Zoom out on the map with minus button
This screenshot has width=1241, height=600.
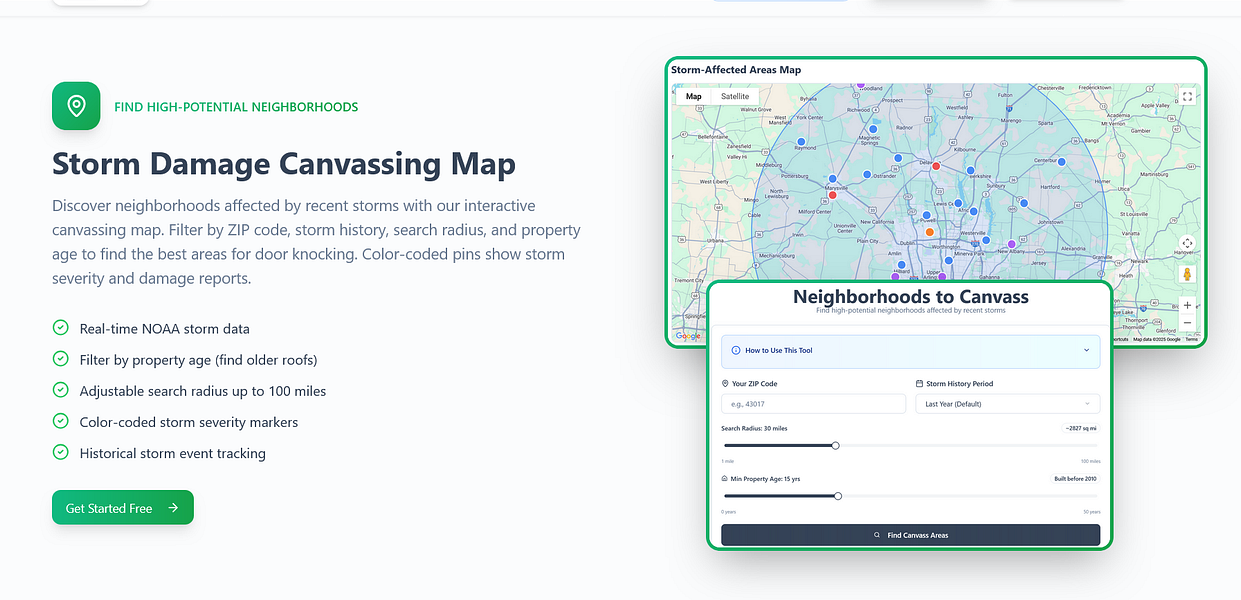(1187, 323)
